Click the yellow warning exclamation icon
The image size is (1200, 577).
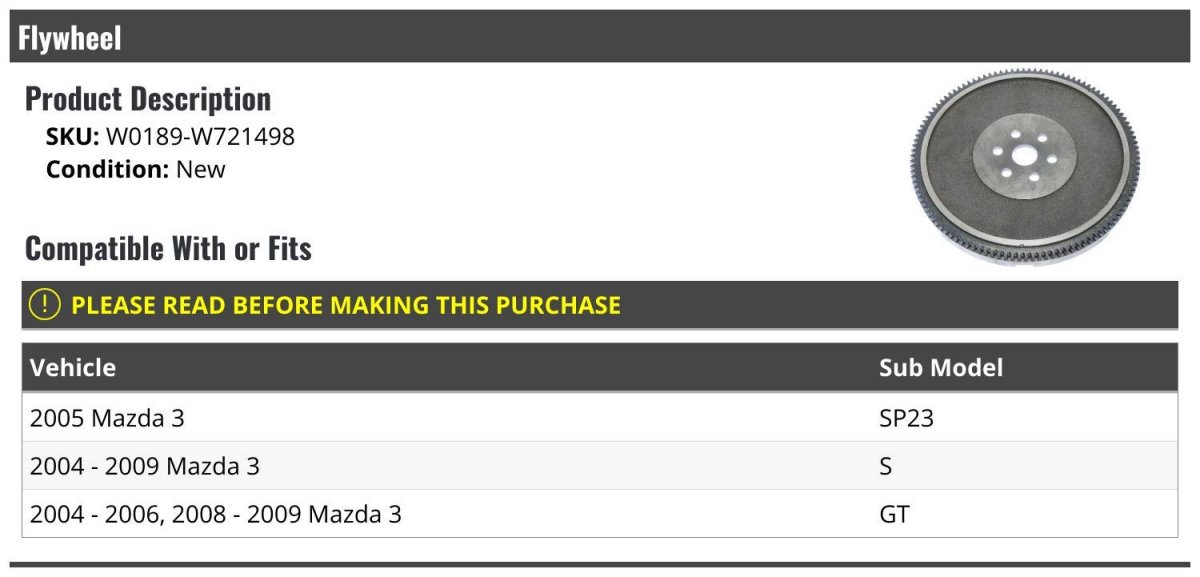pyautogui.click(x=45, y=304)
